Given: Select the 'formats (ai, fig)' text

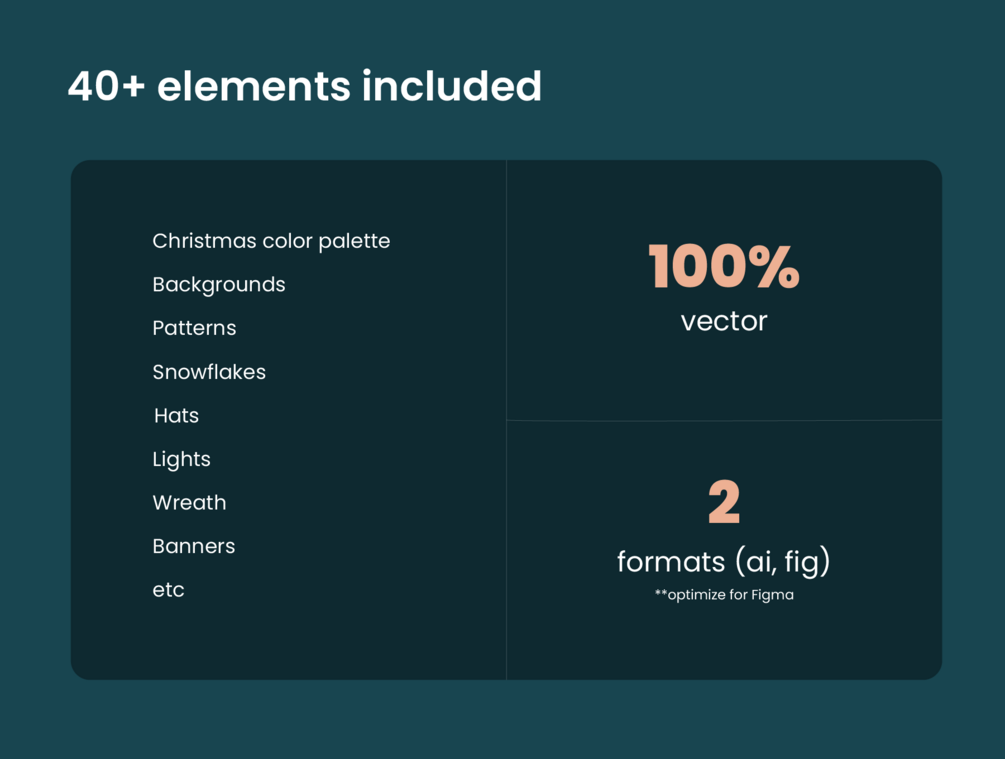Looking at the screenshot, I should click(x=724, y=562).
